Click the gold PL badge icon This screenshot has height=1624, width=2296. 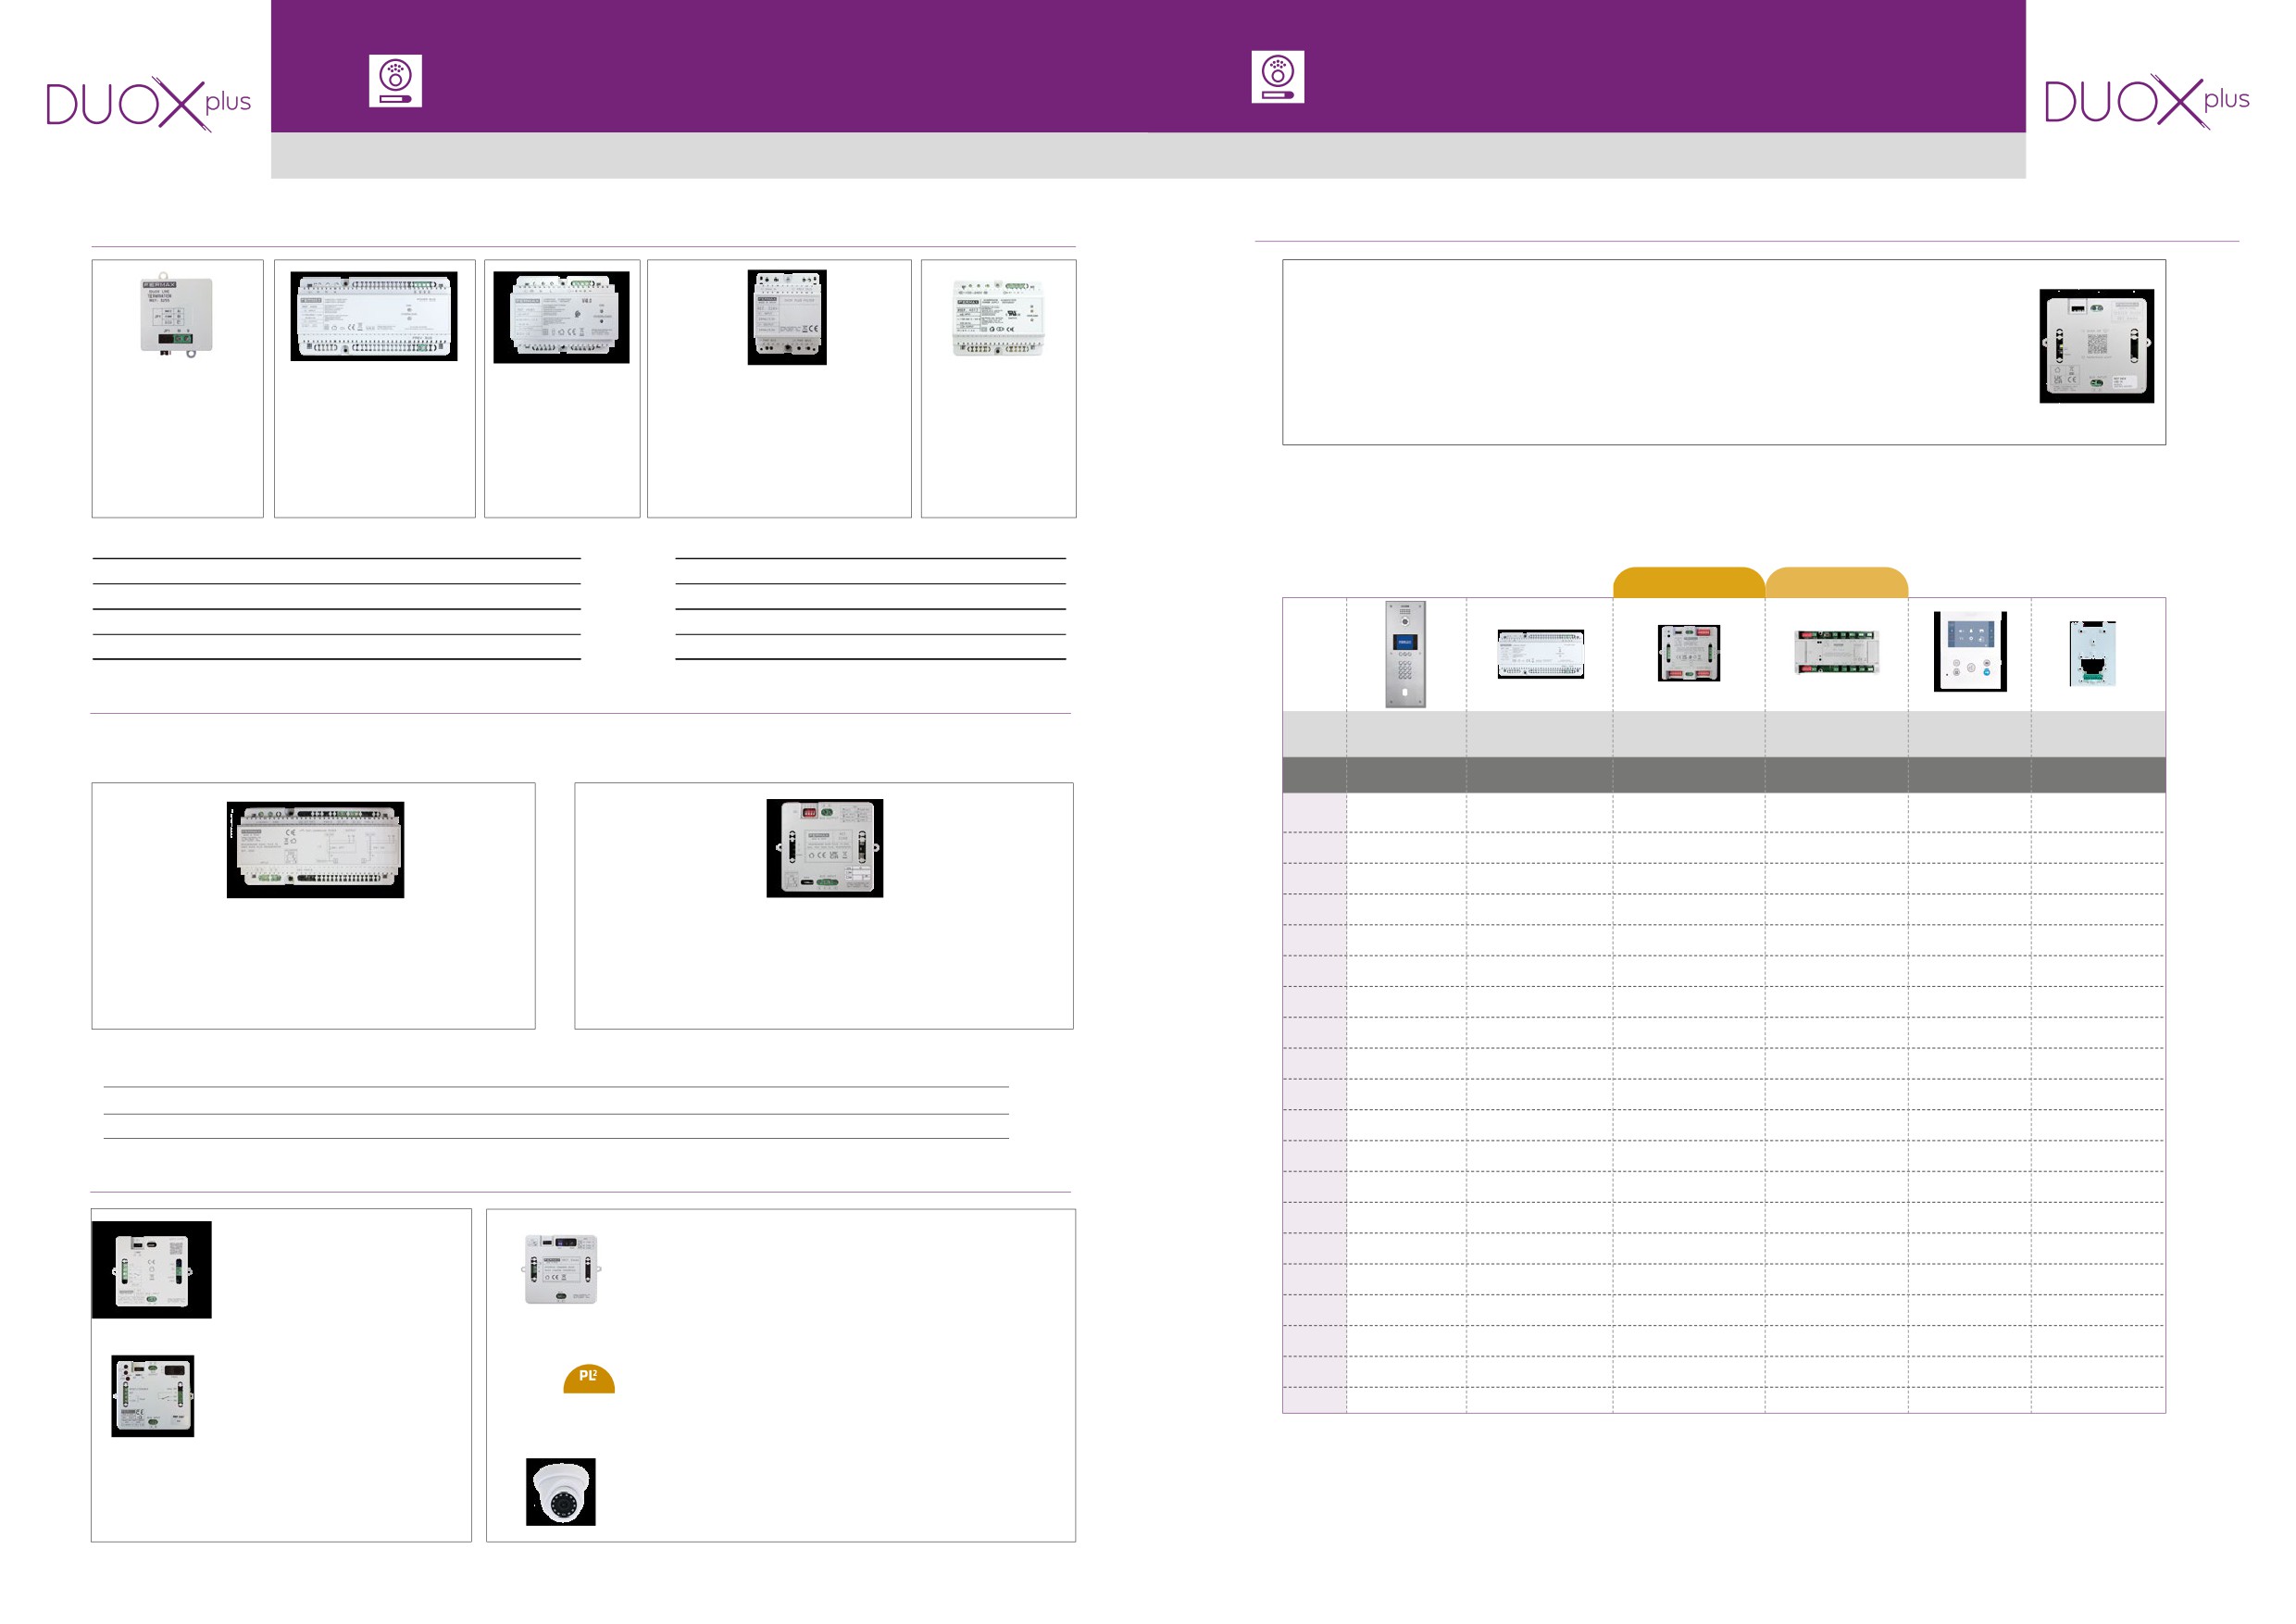click(x=588, y=1378)
